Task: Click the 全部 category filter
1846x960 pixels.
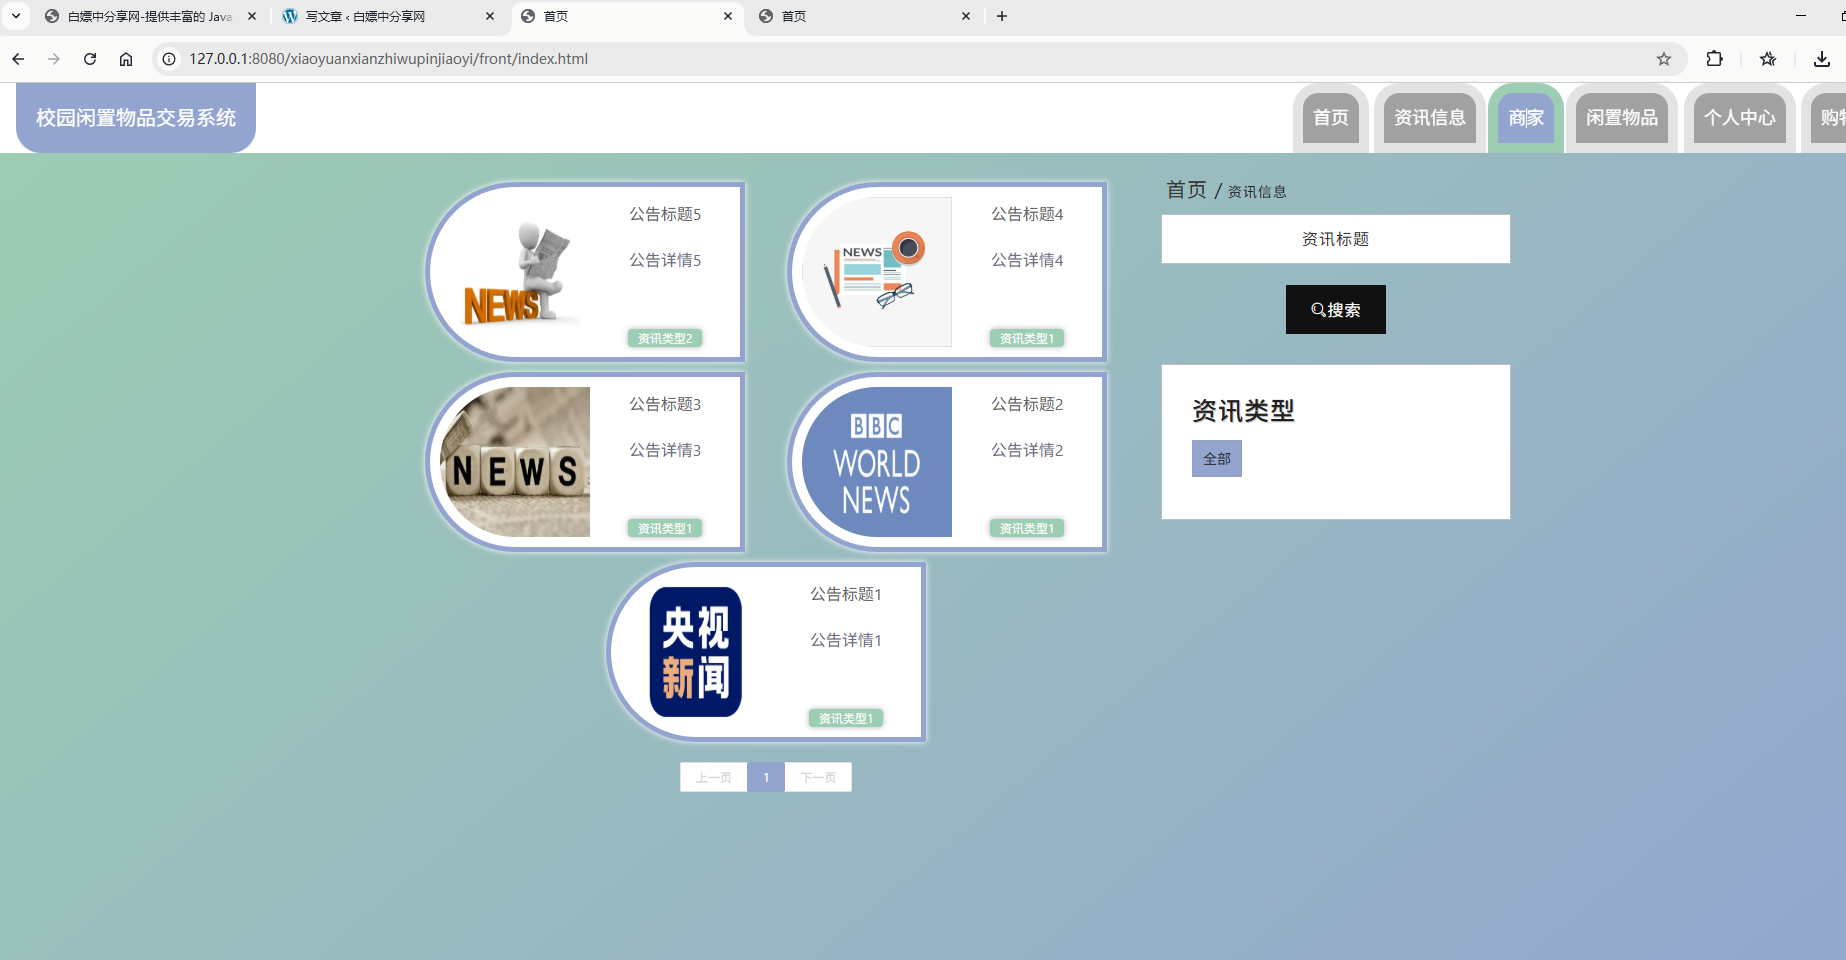Action: tap(1216, 458)
